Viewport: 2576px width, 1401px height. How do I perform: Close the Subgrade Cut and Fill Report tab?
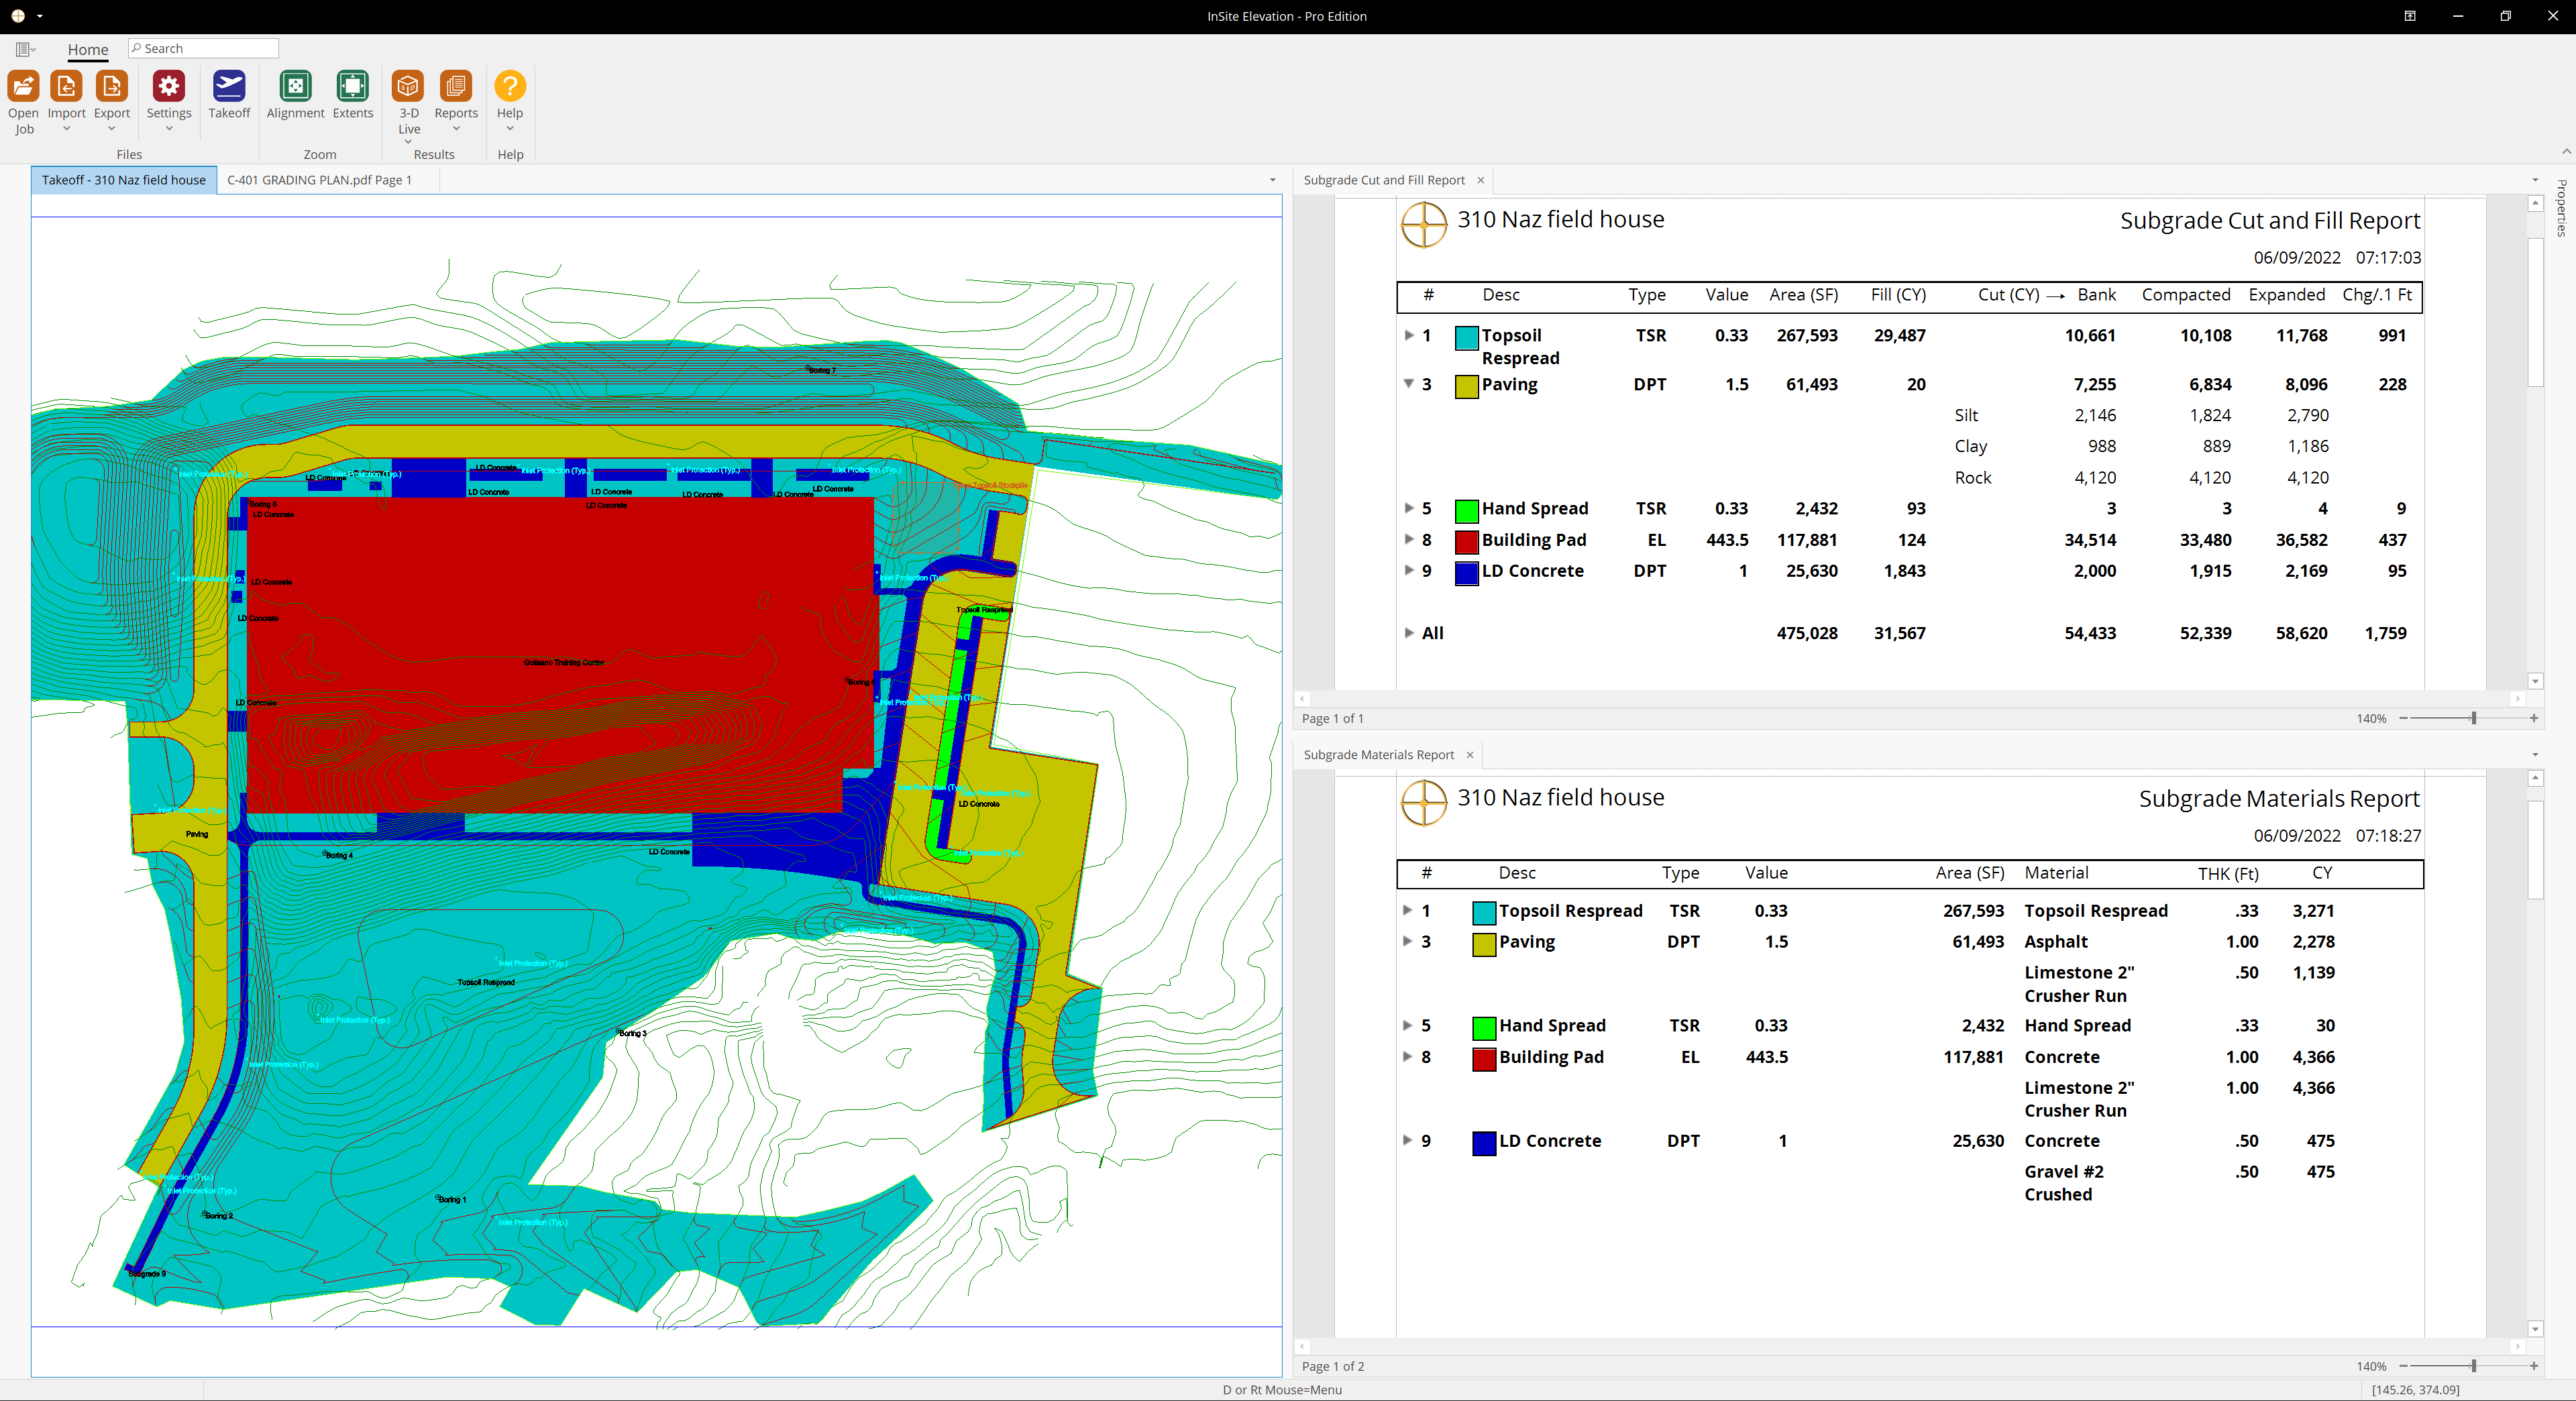click(x=1480, y=180)
